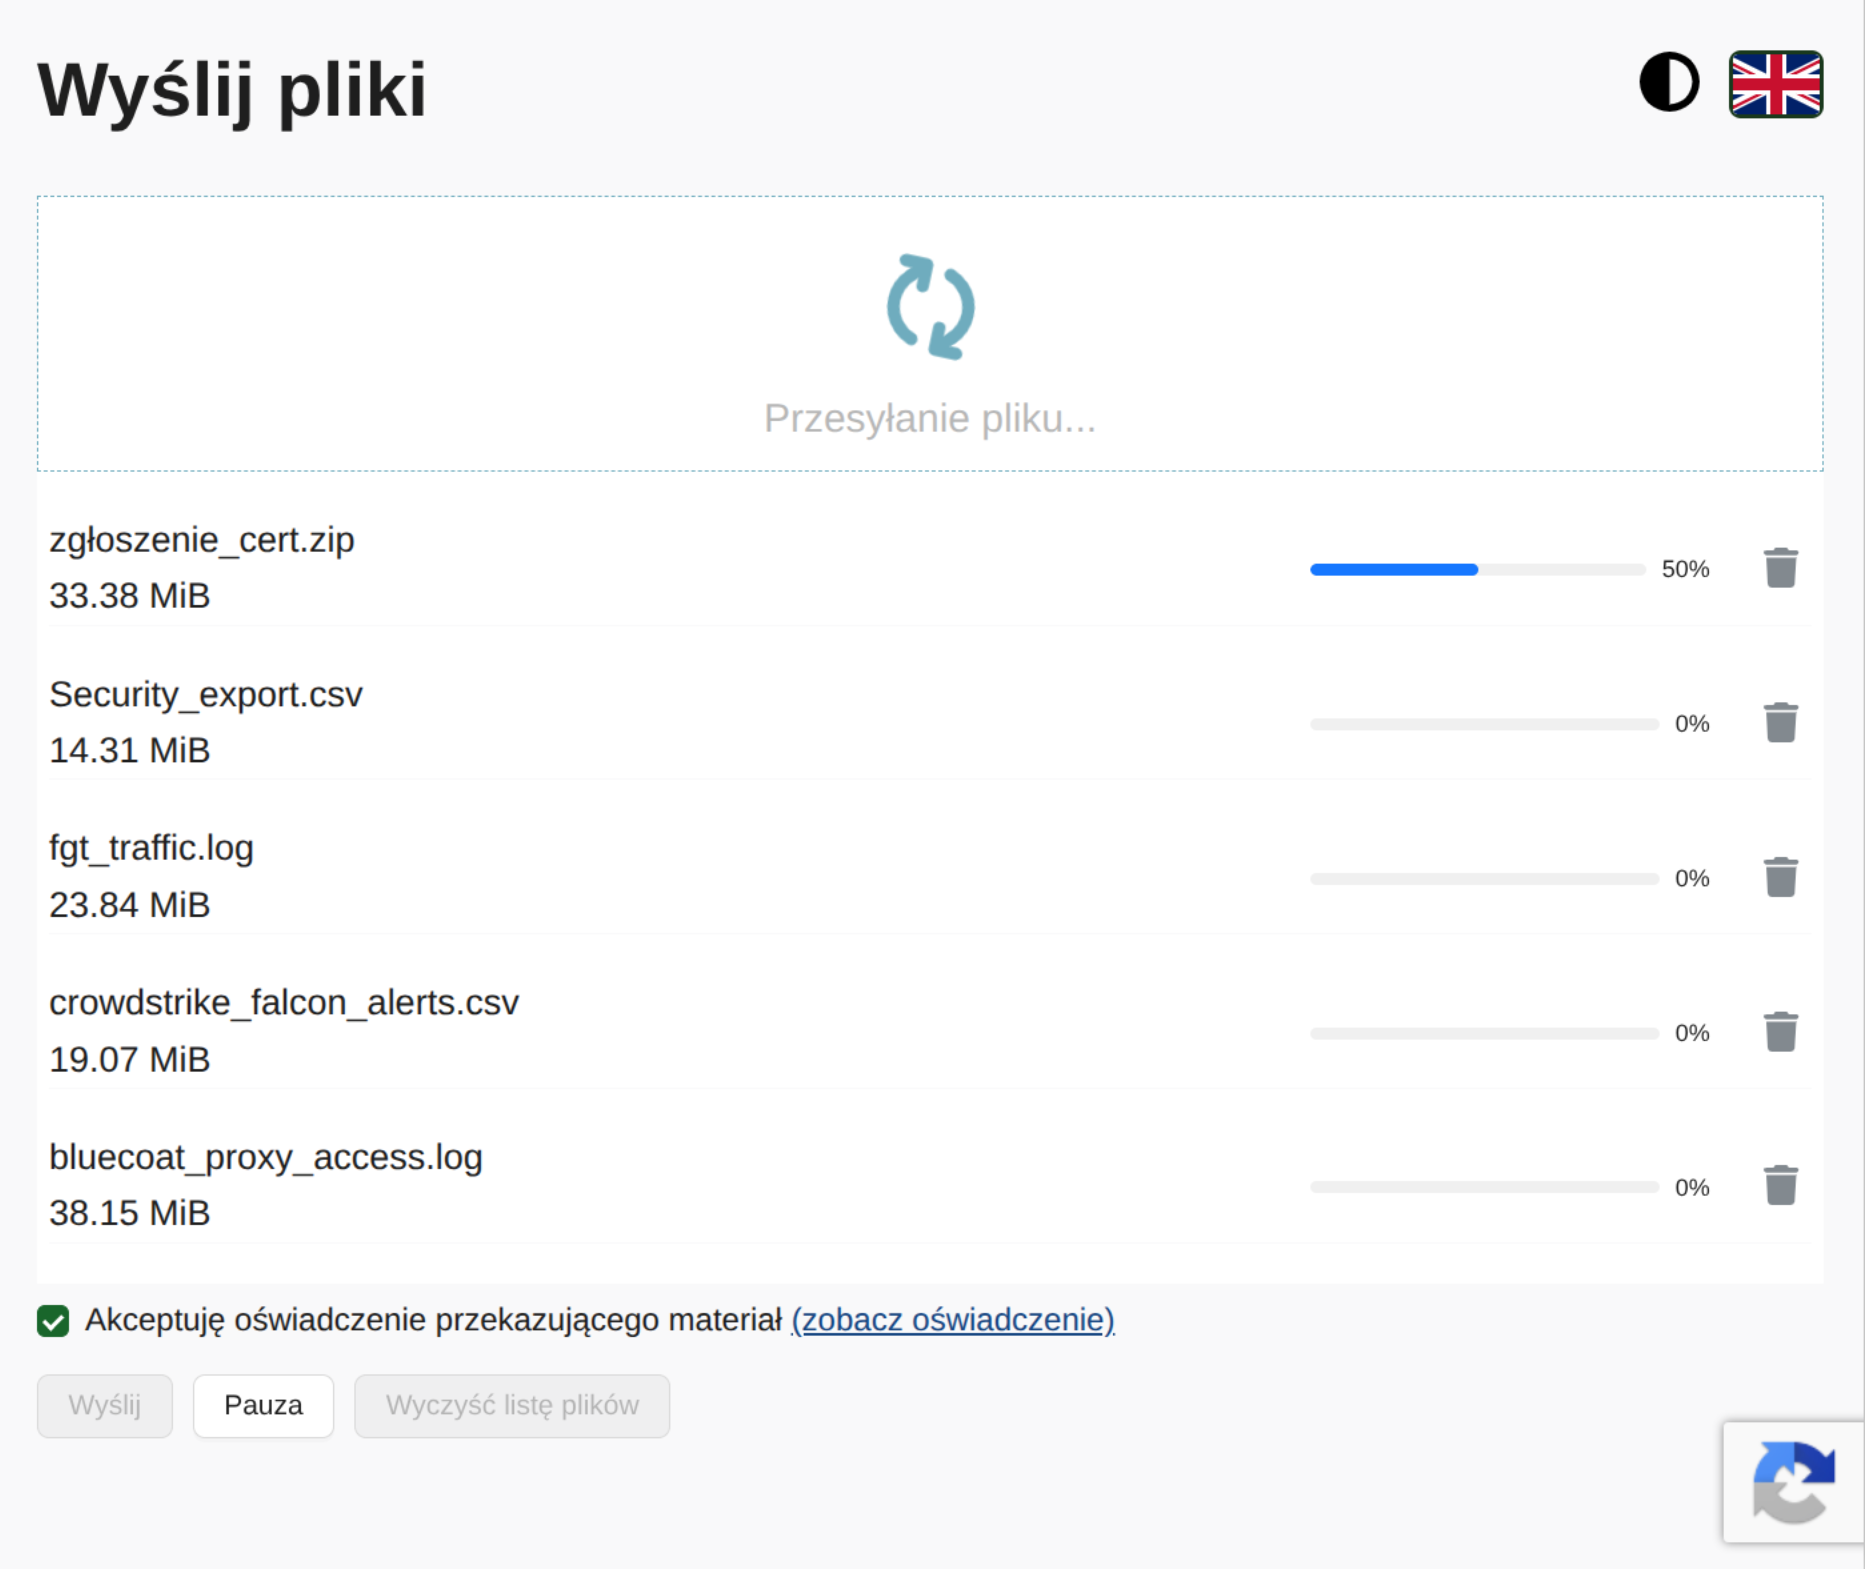Open the zobacz oświadczenie link

953,1320
